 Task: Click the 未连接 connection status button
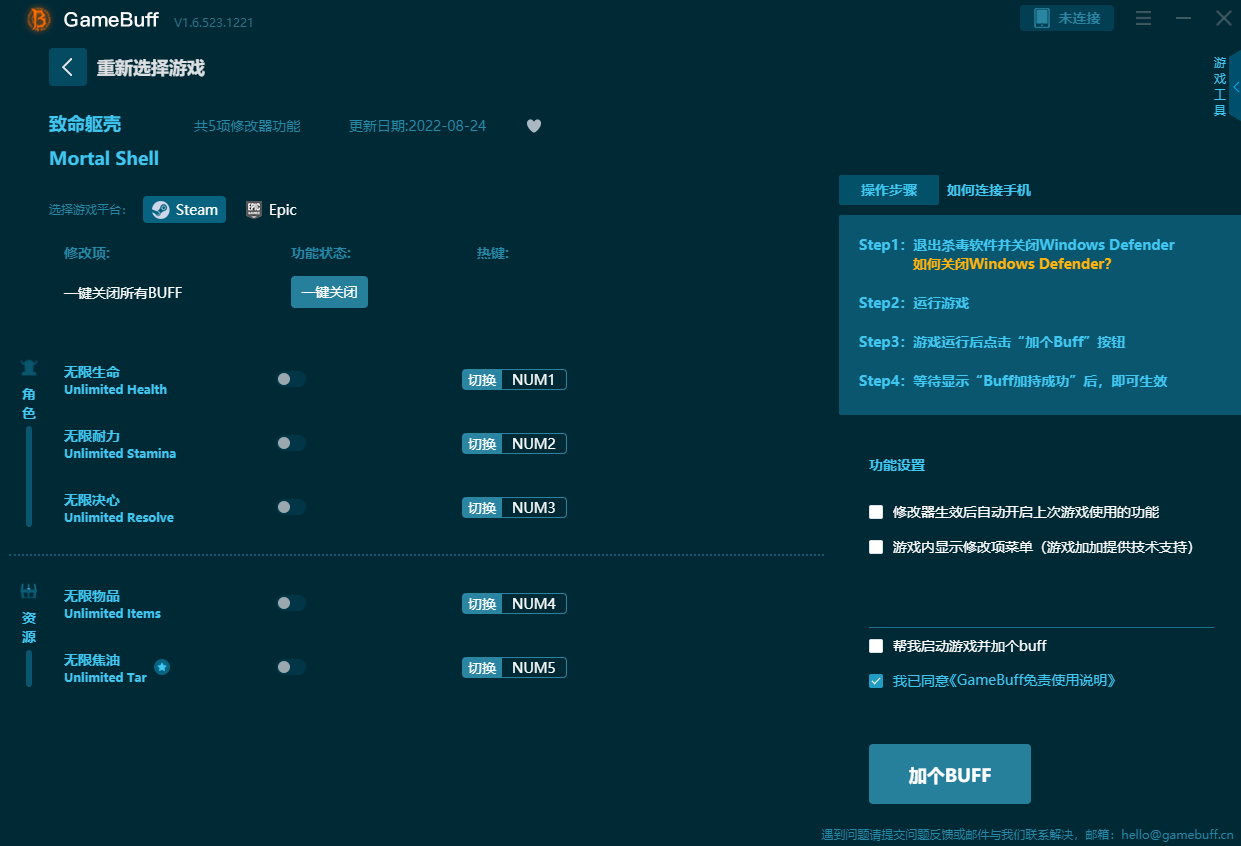1067,18
